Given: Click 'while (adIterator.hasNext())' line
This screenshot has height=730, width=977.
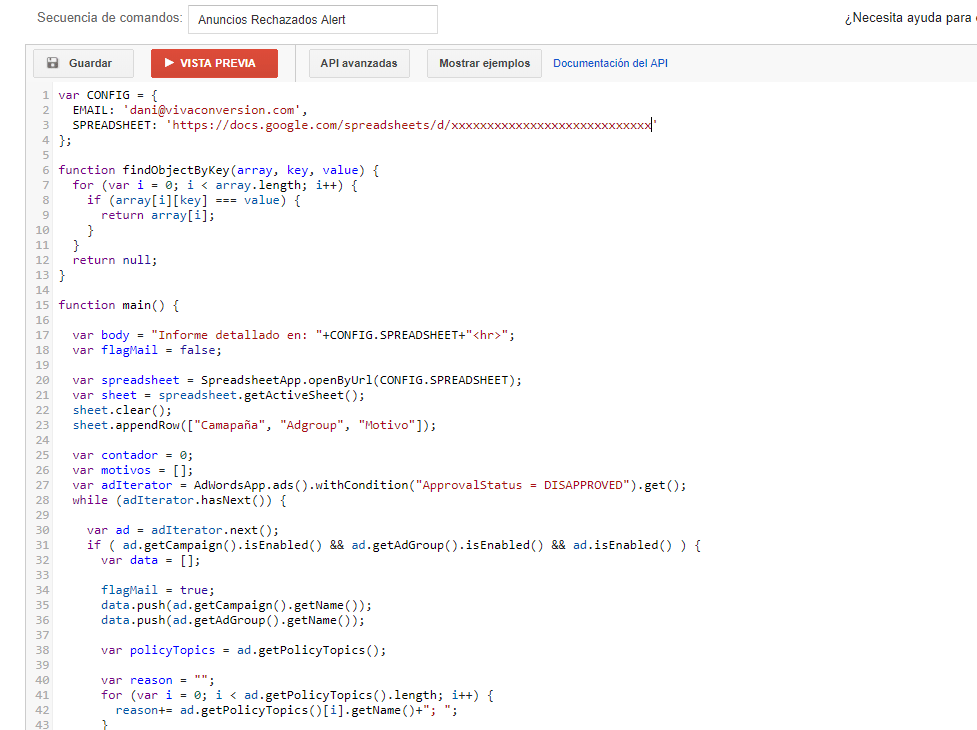Looking at the screenshot, I should point(179,500).
